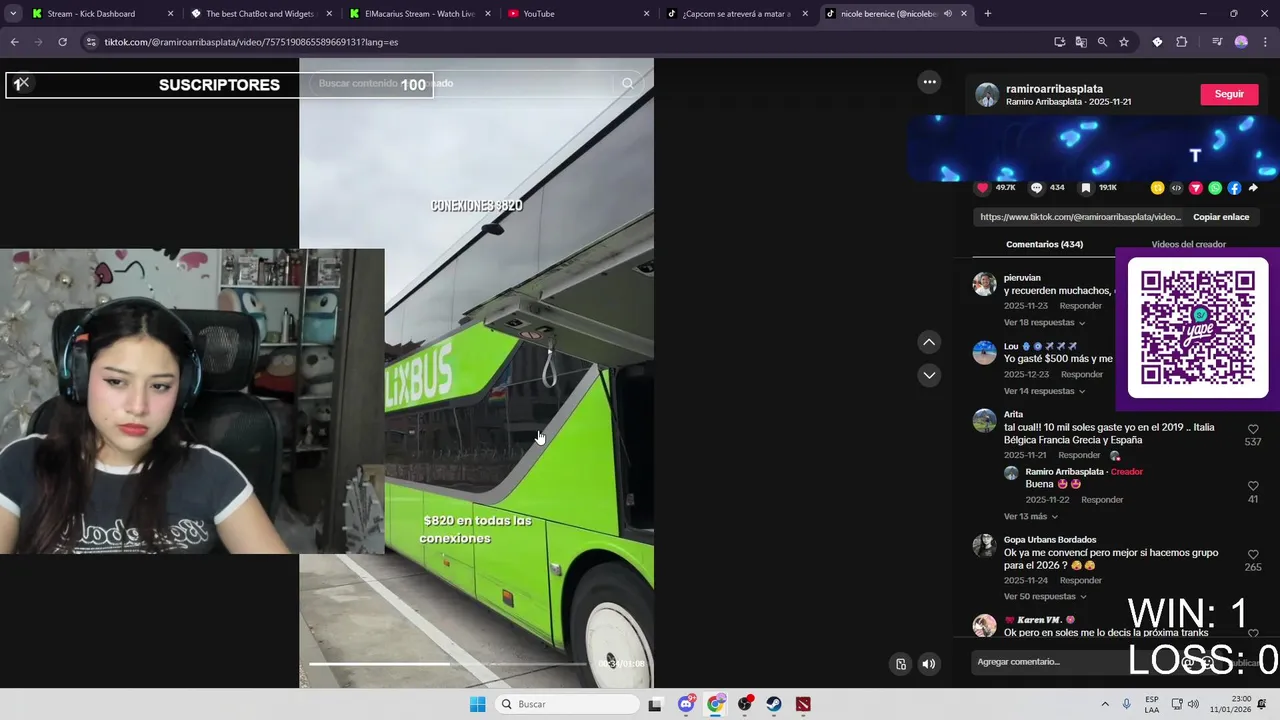Open comments via the speech bubble icon

(1037, 188)
